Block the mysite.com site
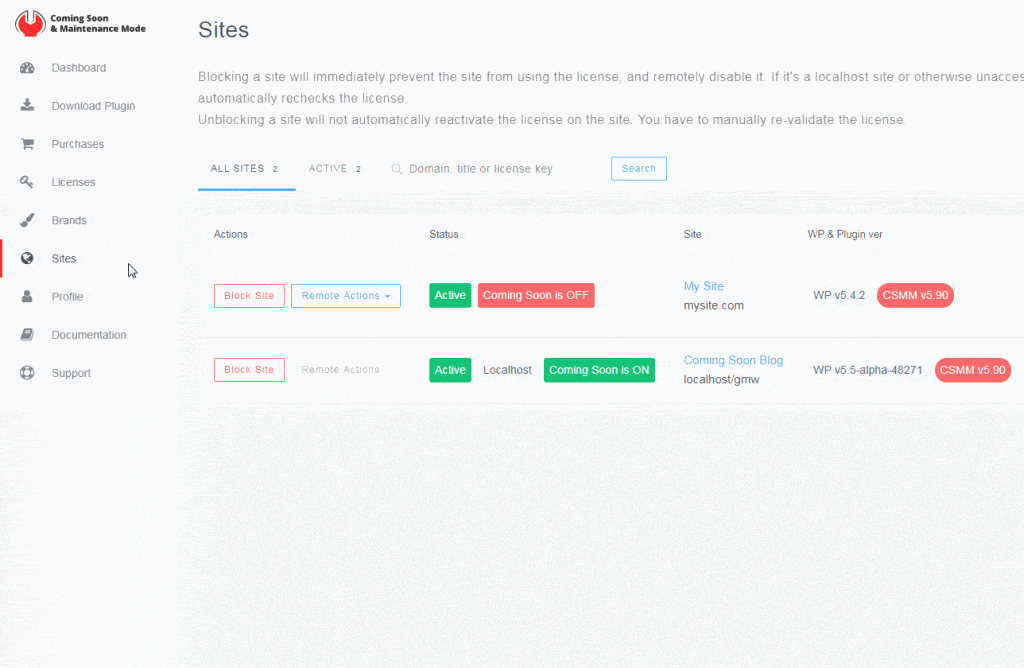The height and width of the screenshot is (668, 1024). pos(249,296)
